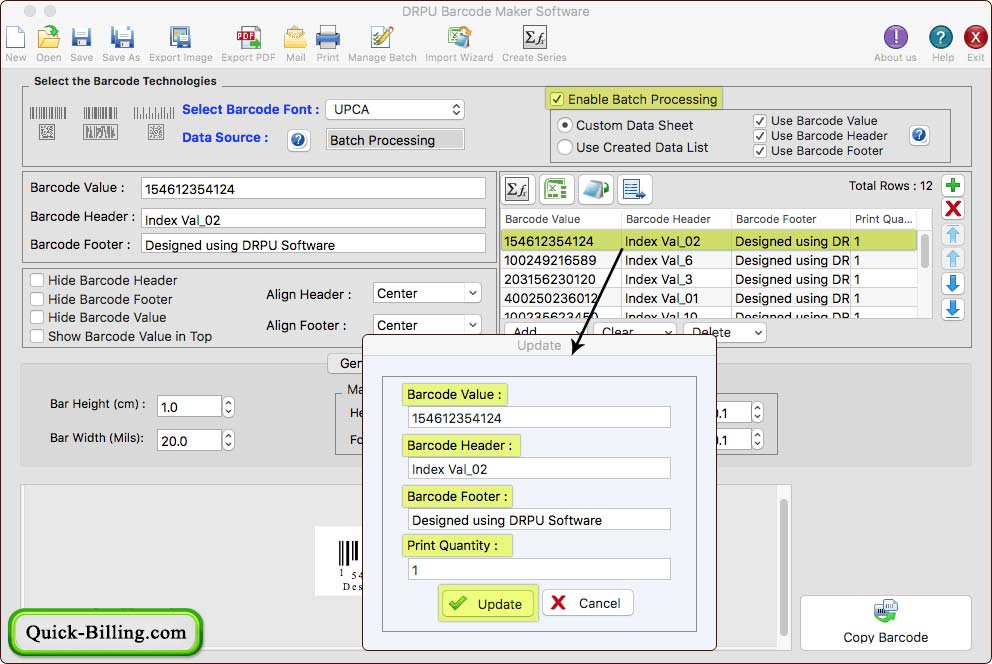Click the main Barcode Header input field
The image size is (992, 664).
pyautogui.click(x=313, y=219)
